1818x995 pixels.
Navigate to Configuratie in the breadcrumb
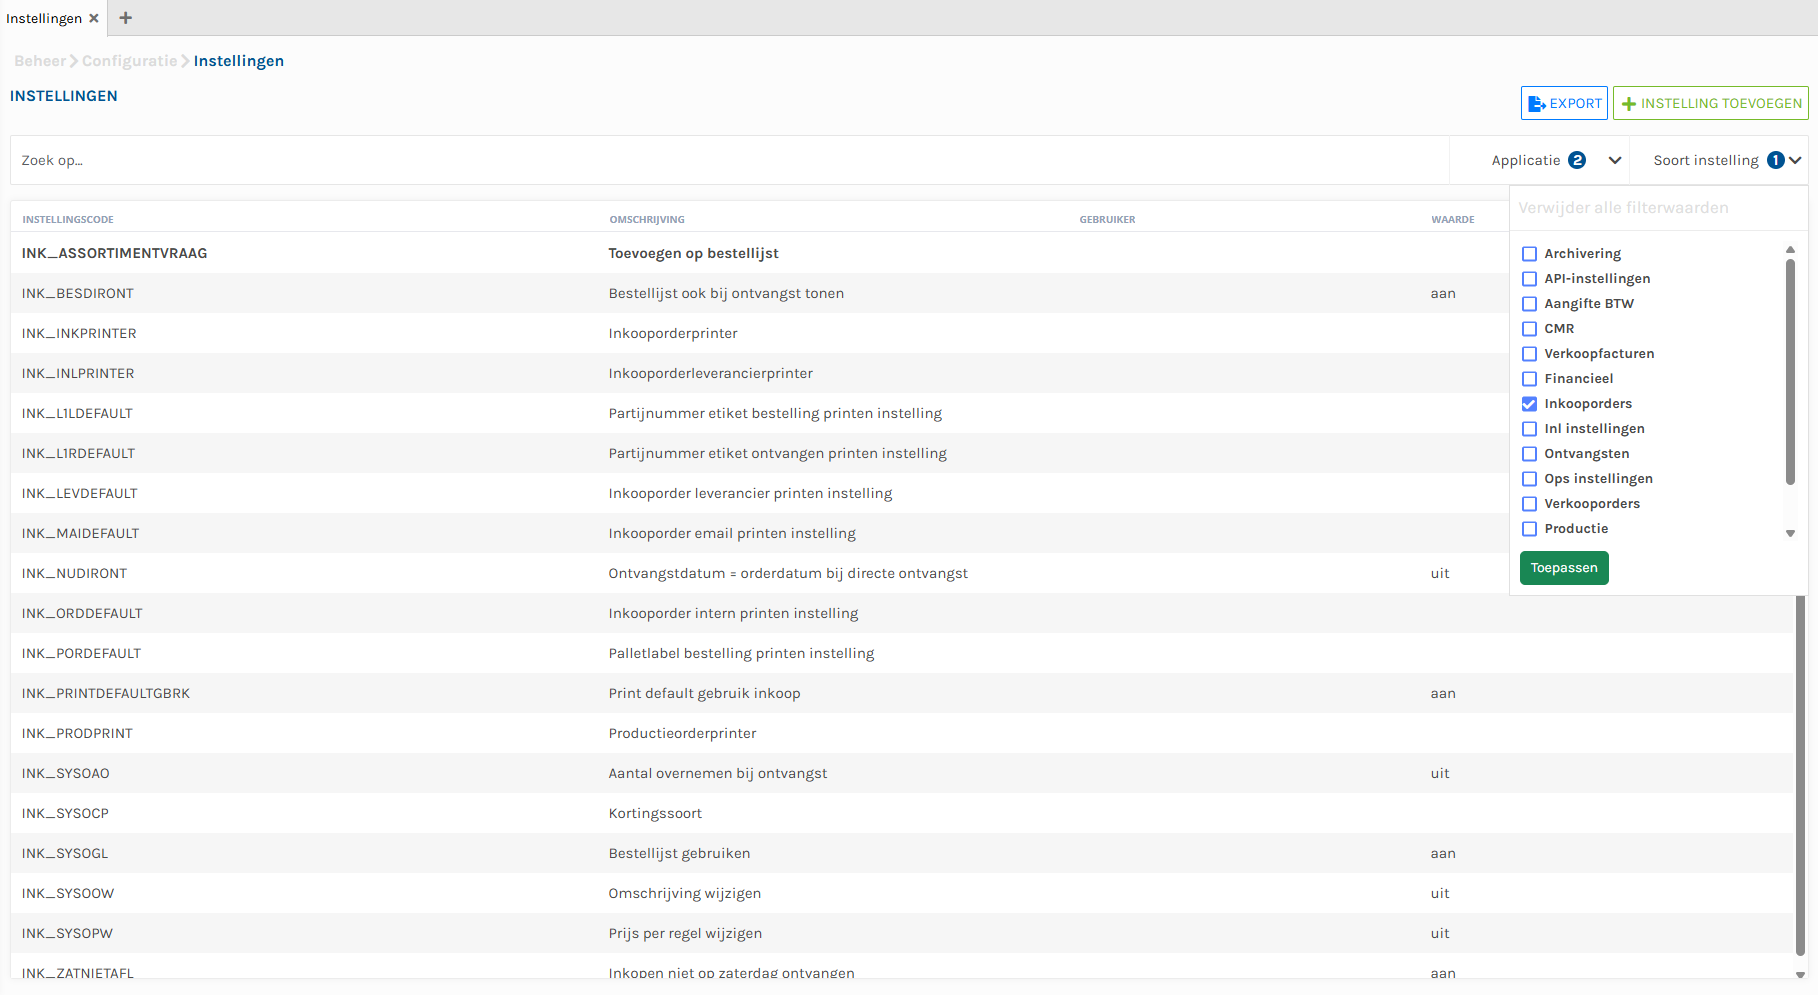click(x=129, y=61)
